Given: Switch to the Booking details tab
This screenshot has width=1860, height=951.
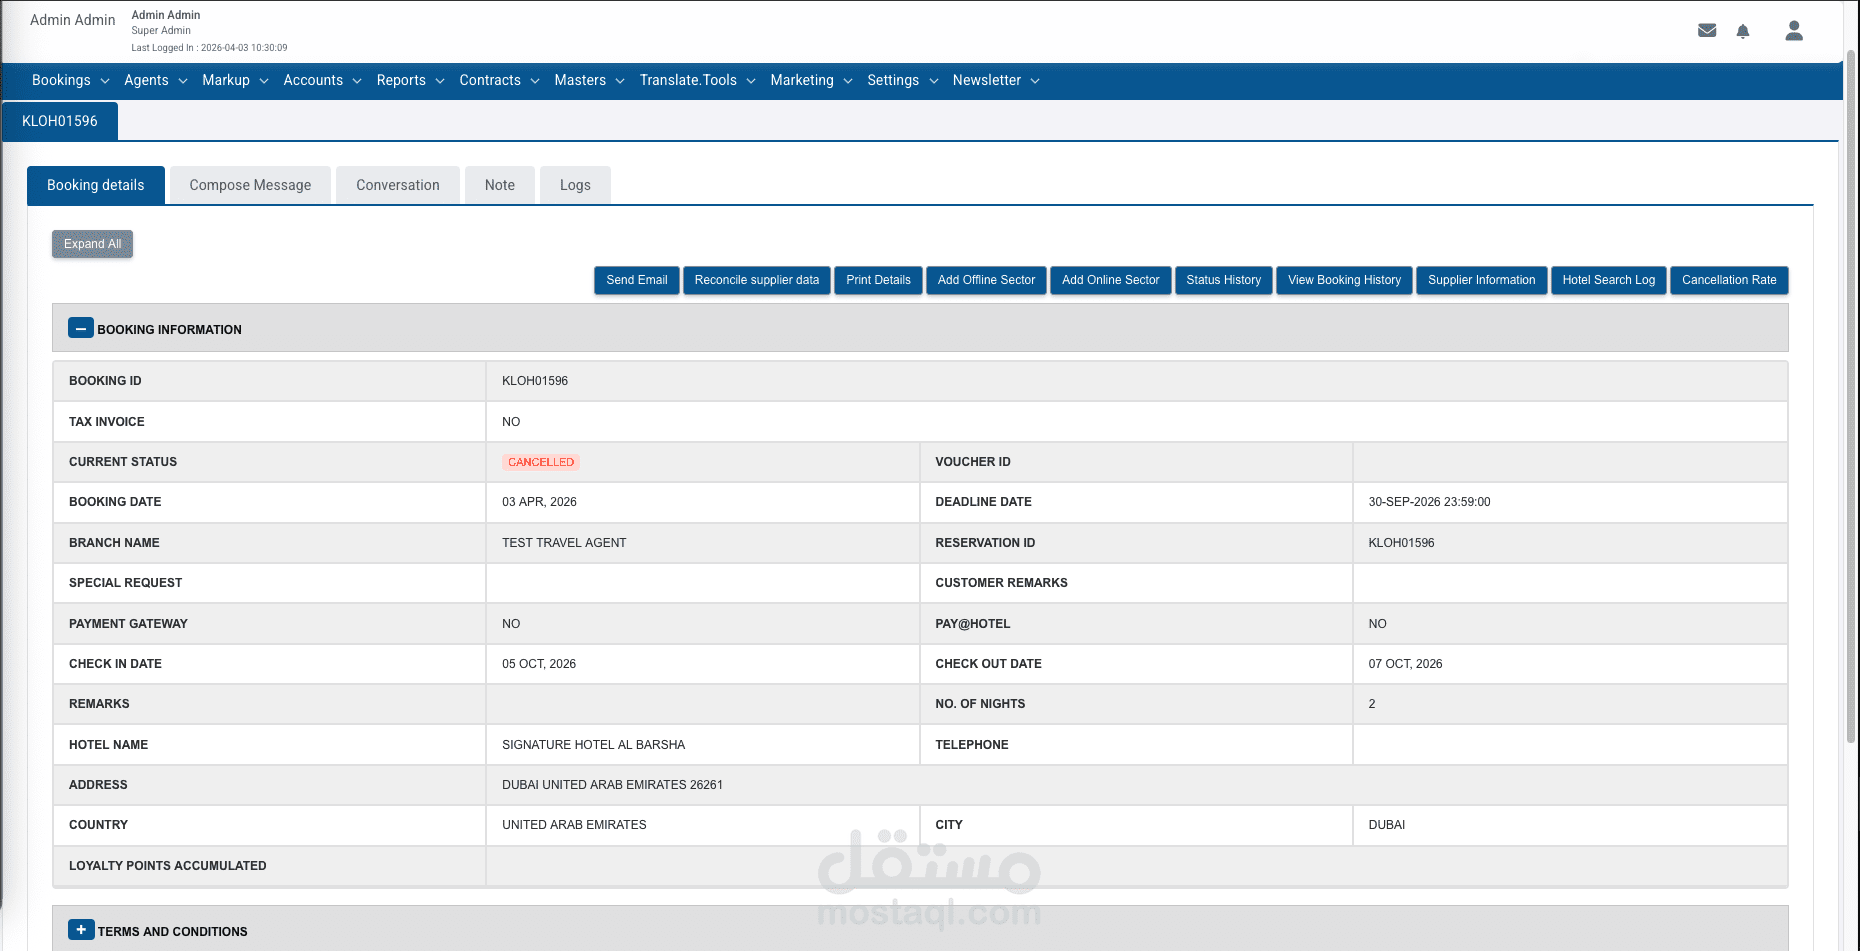Looking at the screenshot, I should click(x=96, y=185).
